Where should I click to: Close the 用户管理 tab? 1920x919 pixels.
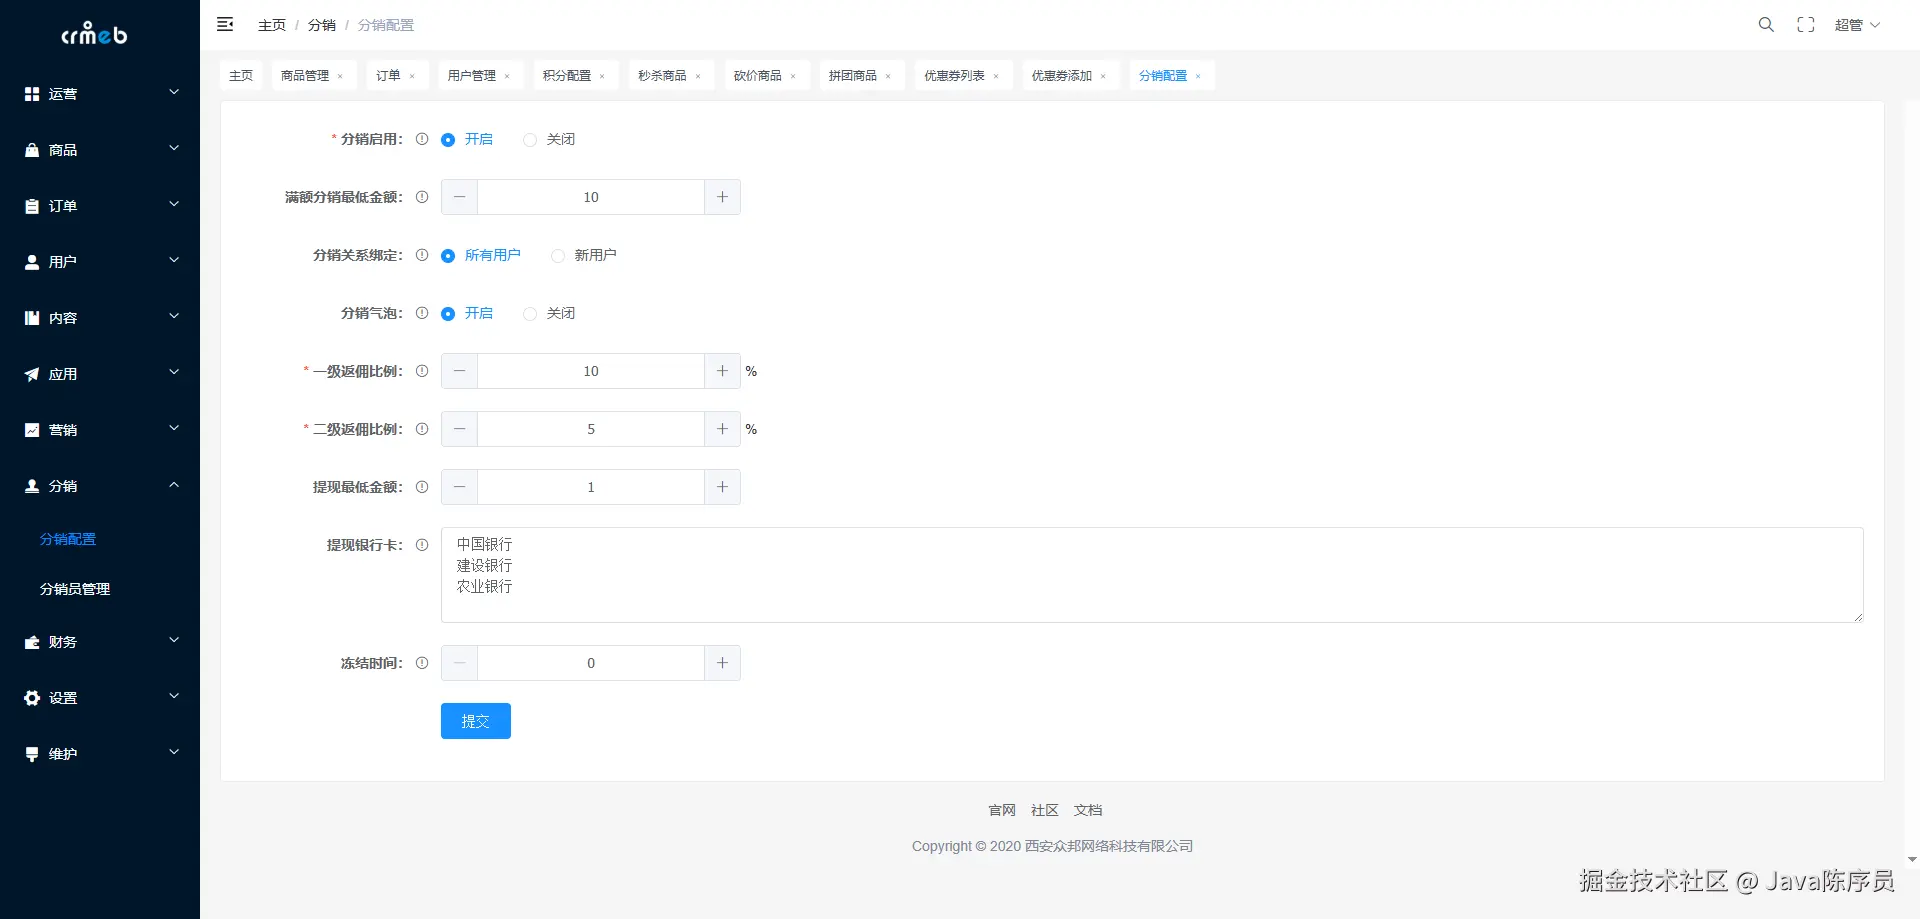tap(507, 76)
